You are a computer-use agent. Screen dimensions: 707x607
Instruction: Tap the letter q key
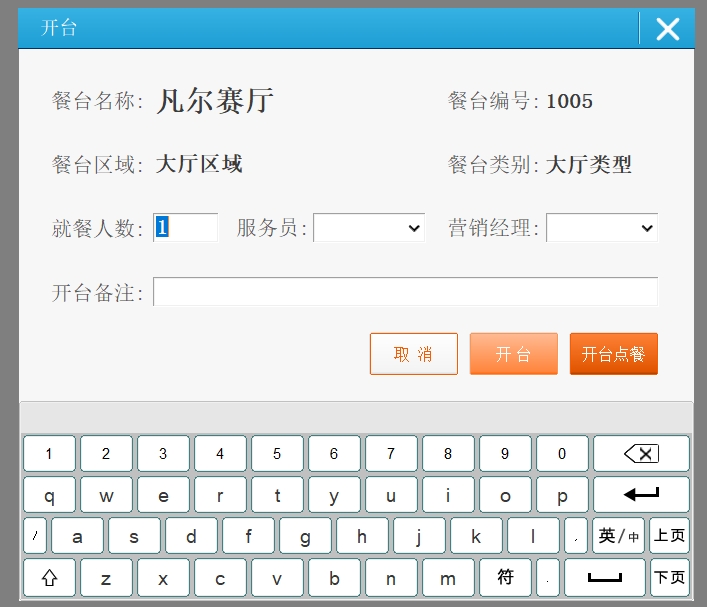pyautogui.click(x=49, y=495)
